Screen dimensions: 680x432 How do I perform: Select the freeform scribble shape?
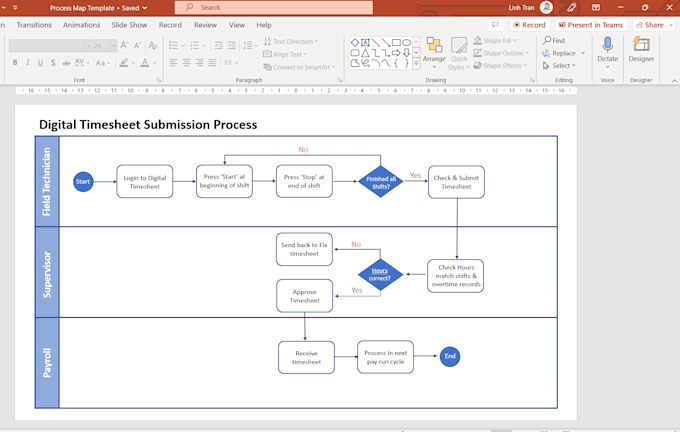click(365, 63)
